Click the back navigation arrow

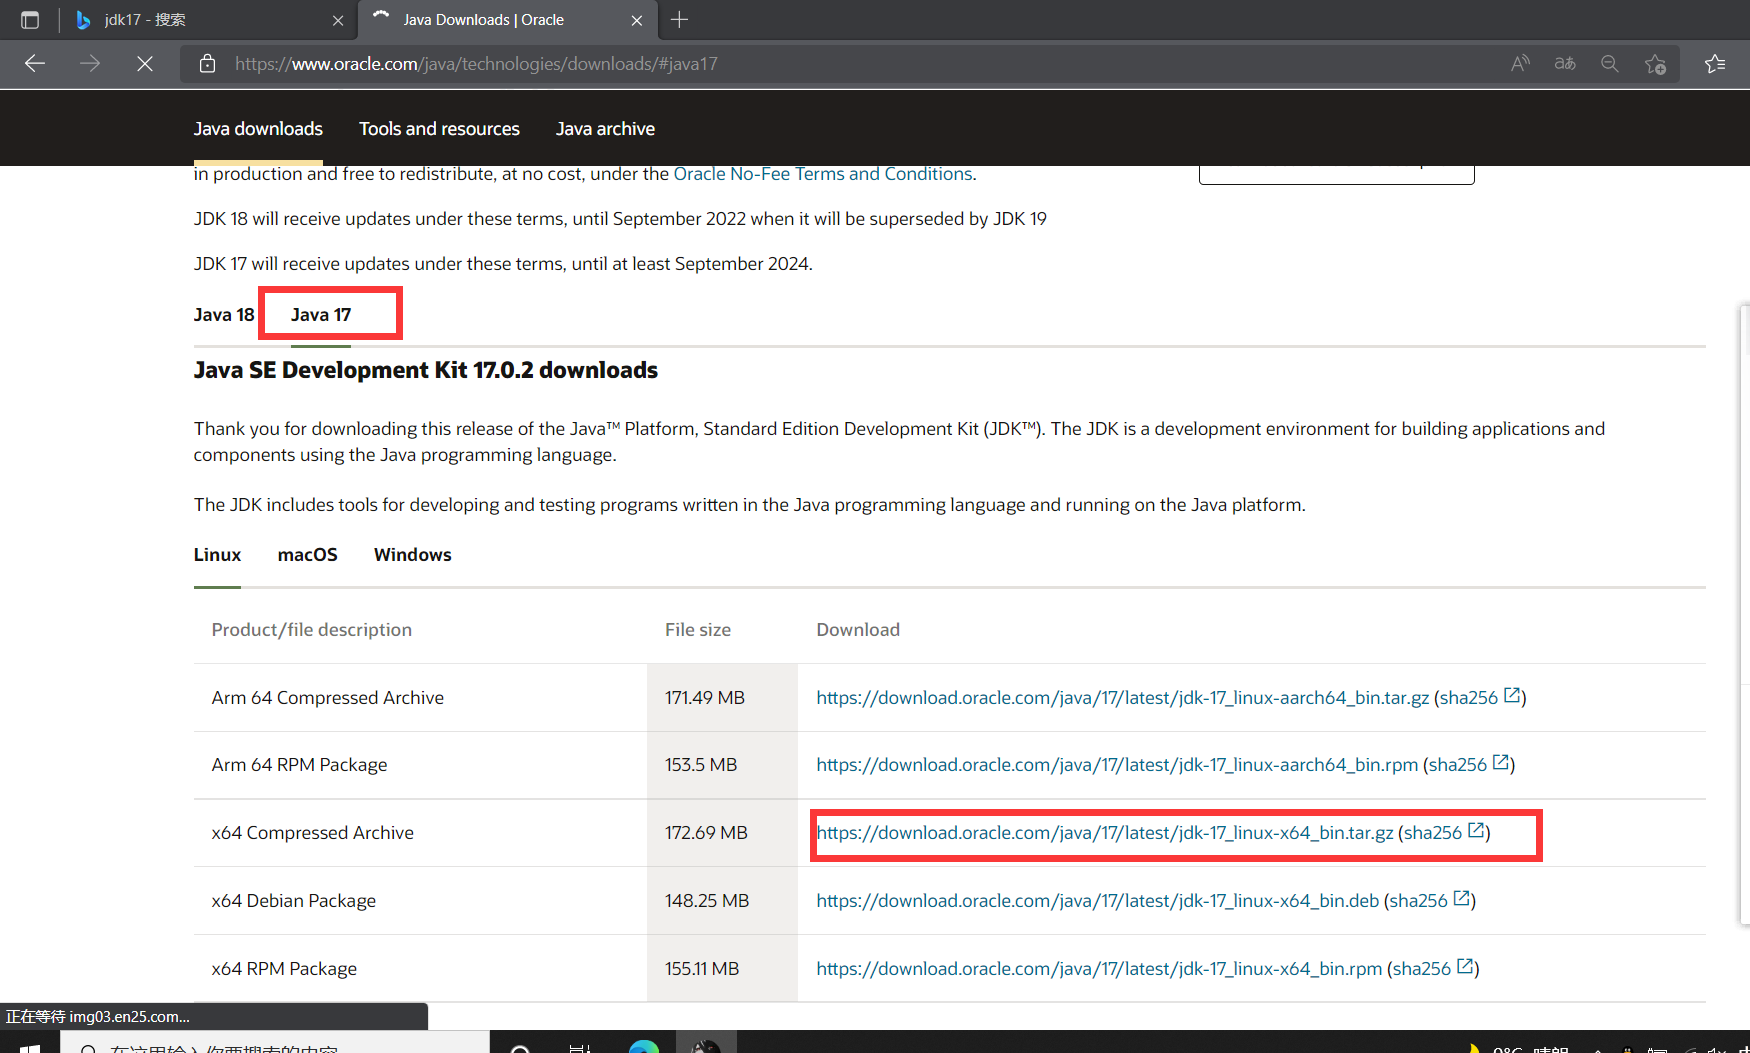tap(34, 63)
